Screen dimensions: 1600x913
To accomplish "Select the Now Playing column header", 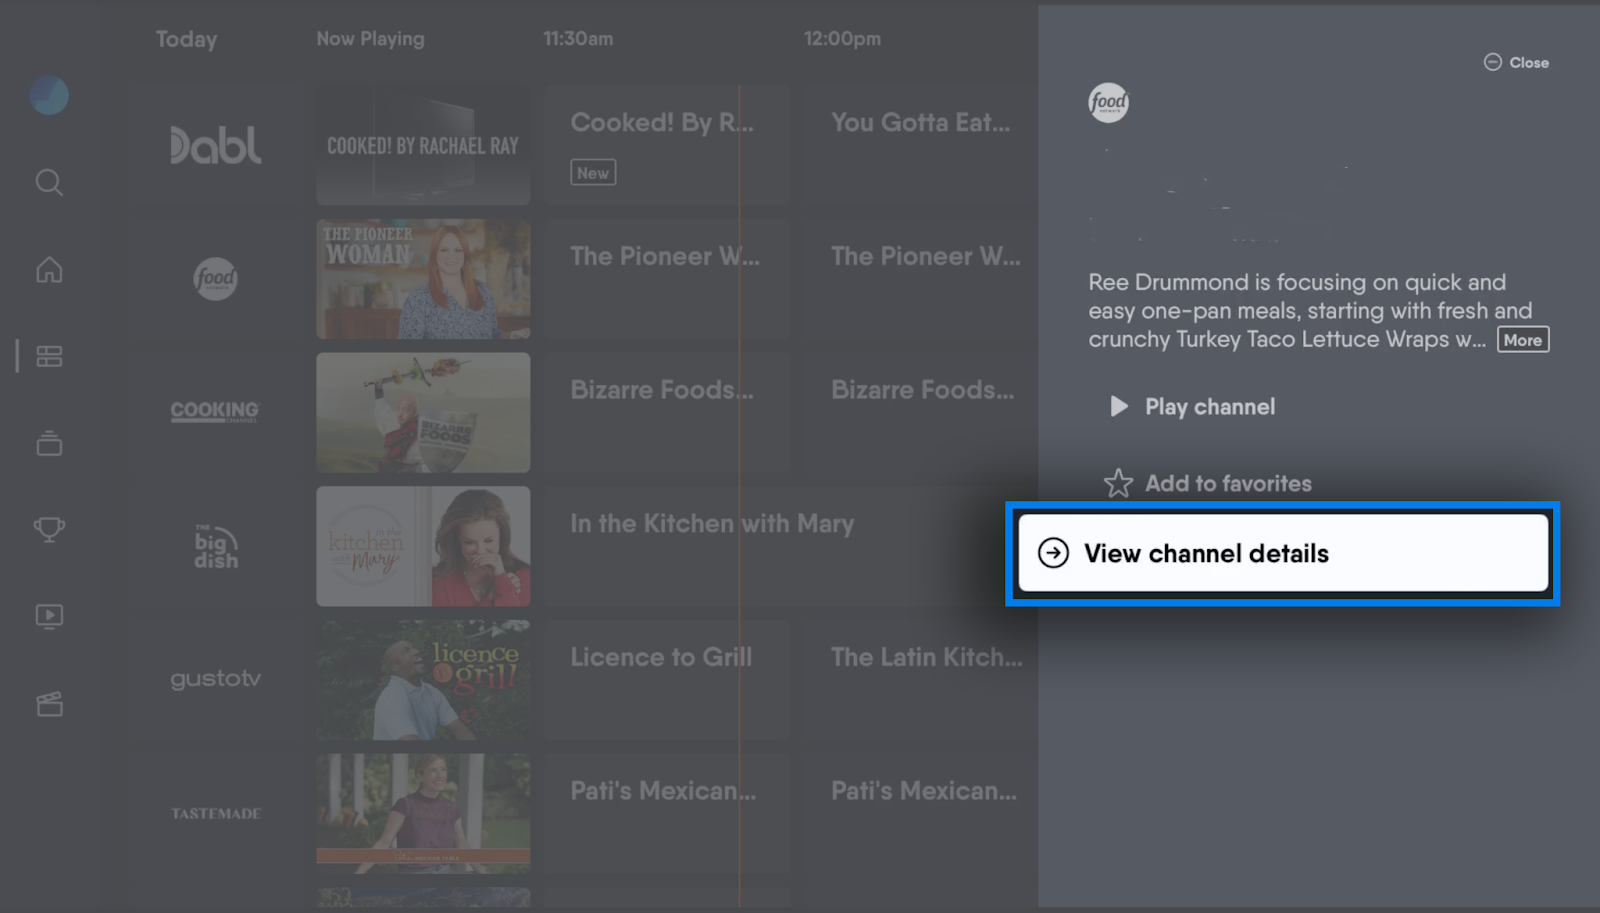I will 370,39.
